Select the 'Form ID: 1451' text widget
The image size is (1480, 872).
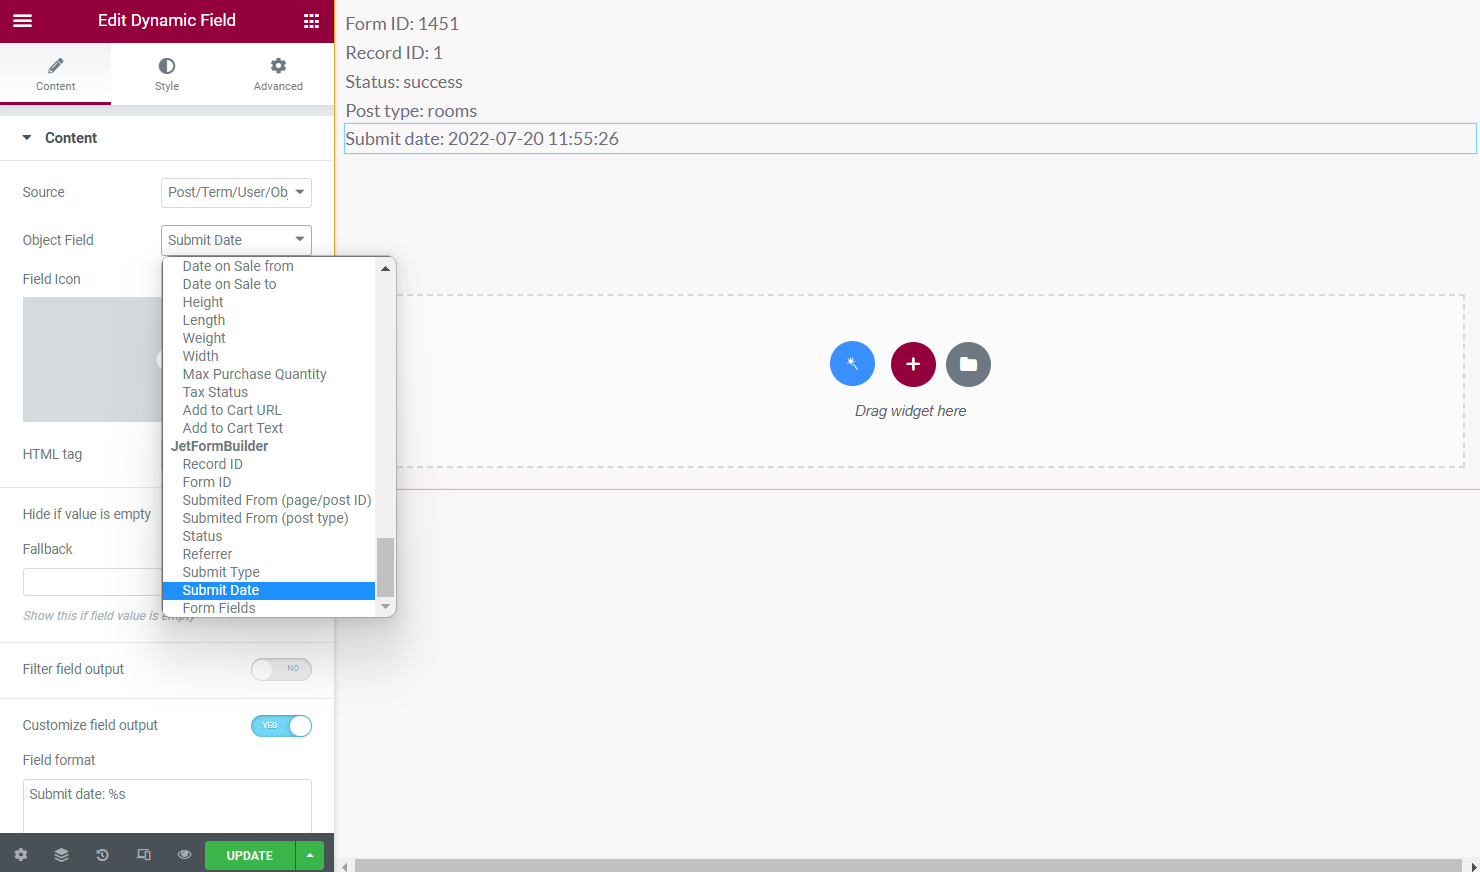pyautogui.click(x=402, y=24)
